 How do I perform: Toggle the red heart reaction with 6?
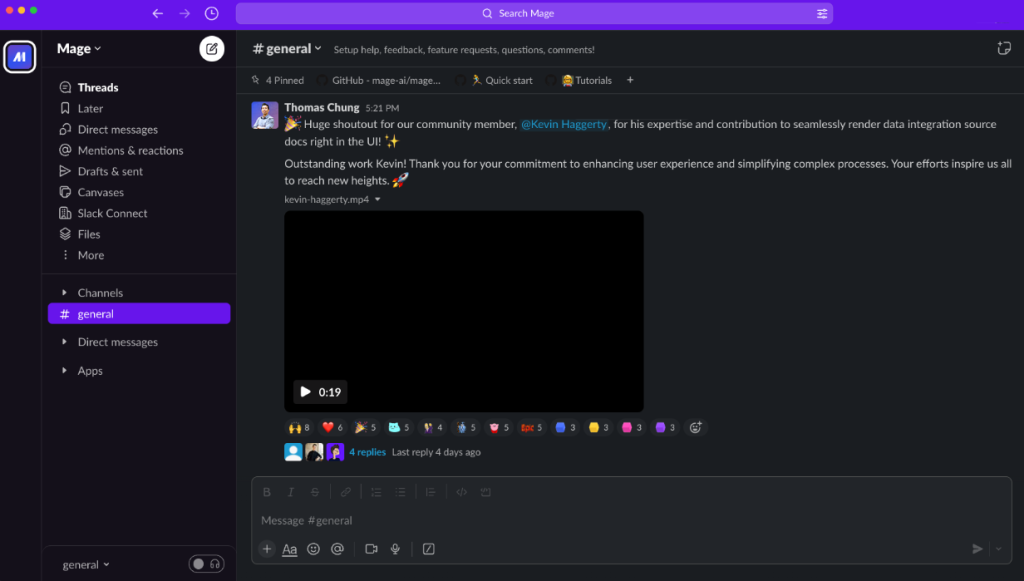click(x=332, y=428)
